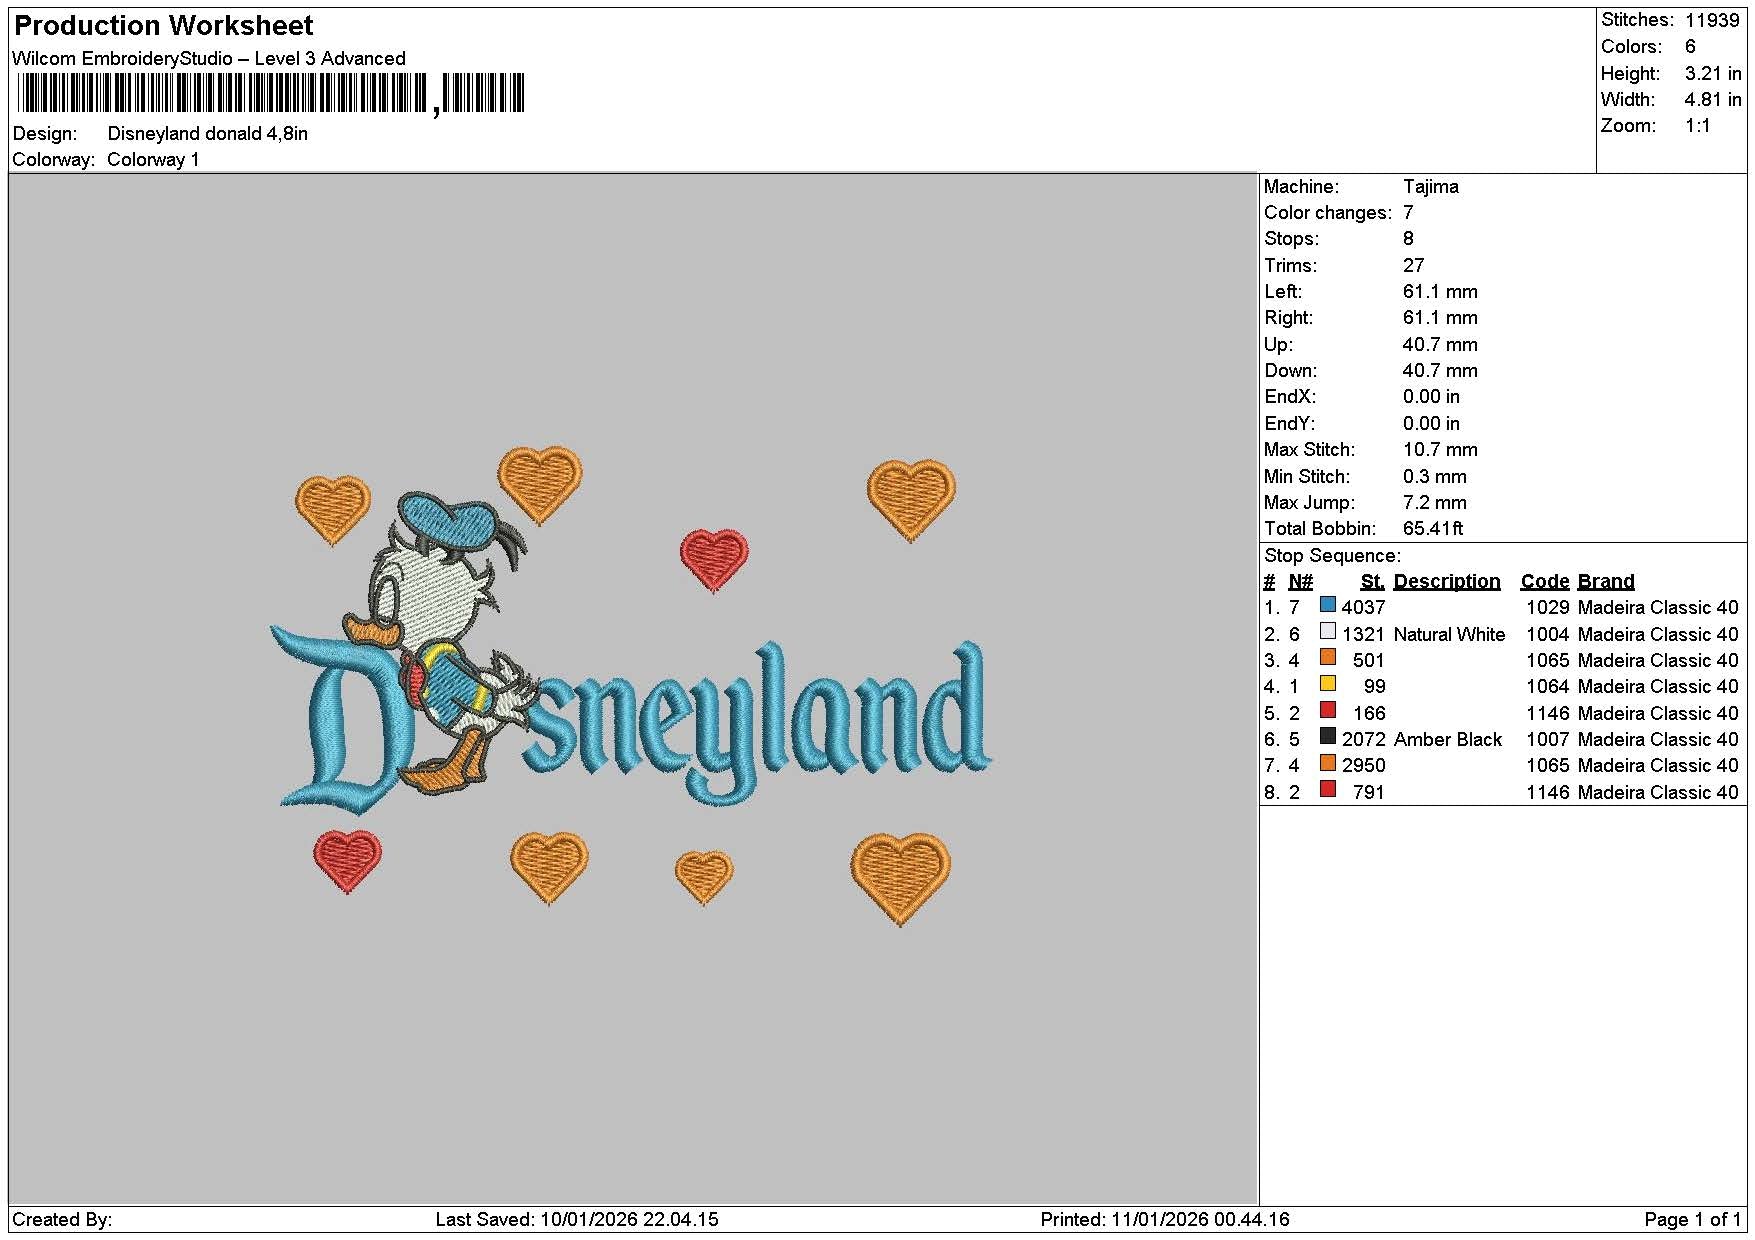Viewport: 1755px width, 1240px height.
Task: Click the yellow swatch for thread 99
Action: pos(1327,684)
